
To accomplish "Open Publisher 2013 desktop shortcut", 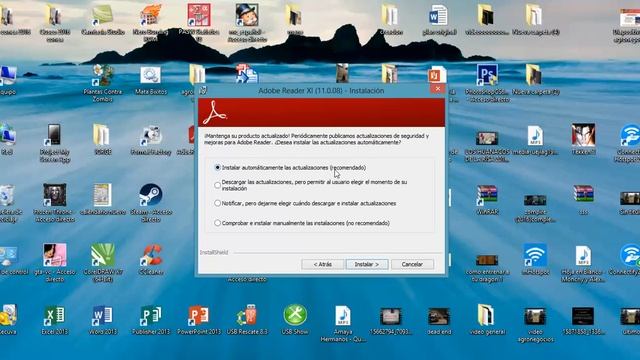I will click(151, 320).
